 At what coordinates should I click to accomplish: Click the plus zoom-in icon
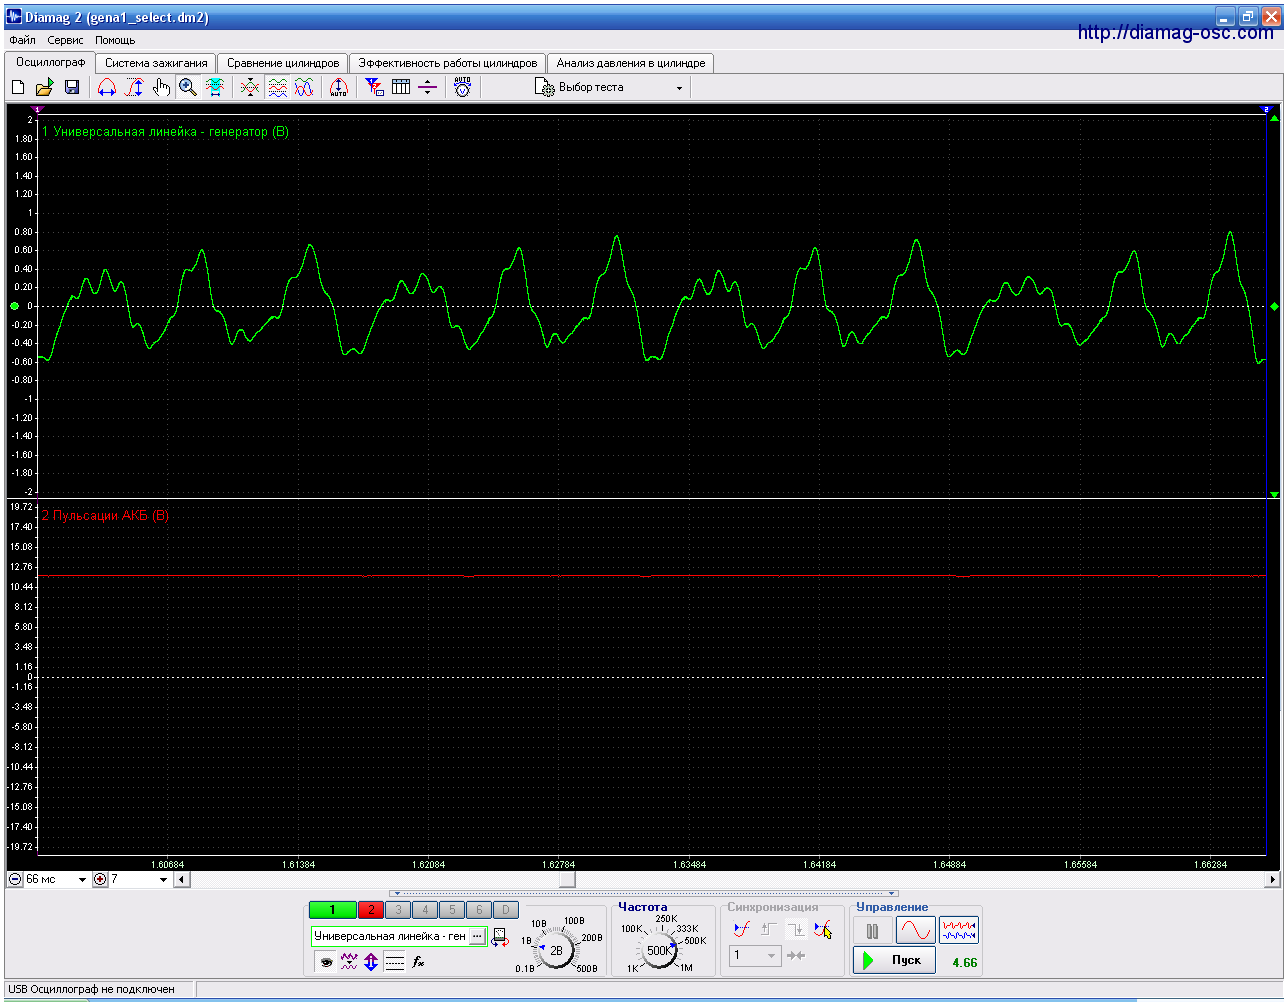click(100, 879)
